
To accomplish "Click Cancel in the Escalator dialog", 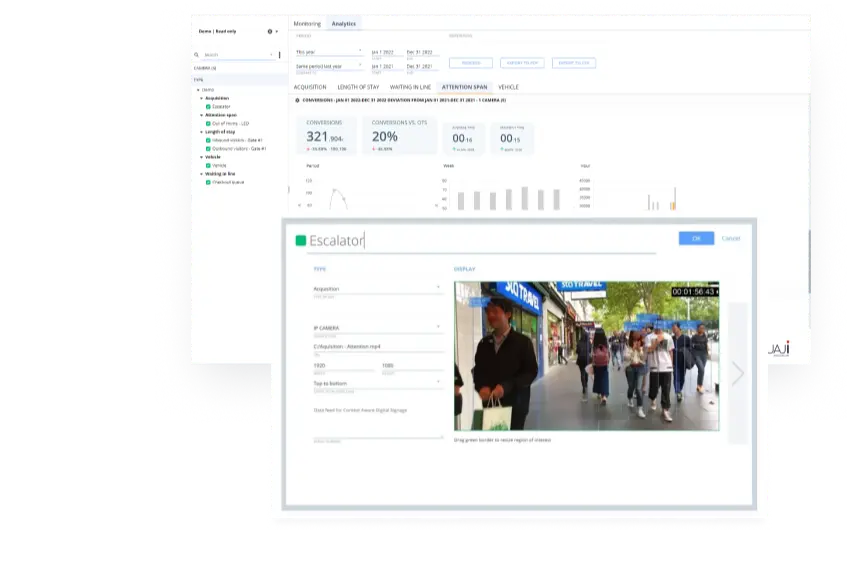I will coord(731,238).
